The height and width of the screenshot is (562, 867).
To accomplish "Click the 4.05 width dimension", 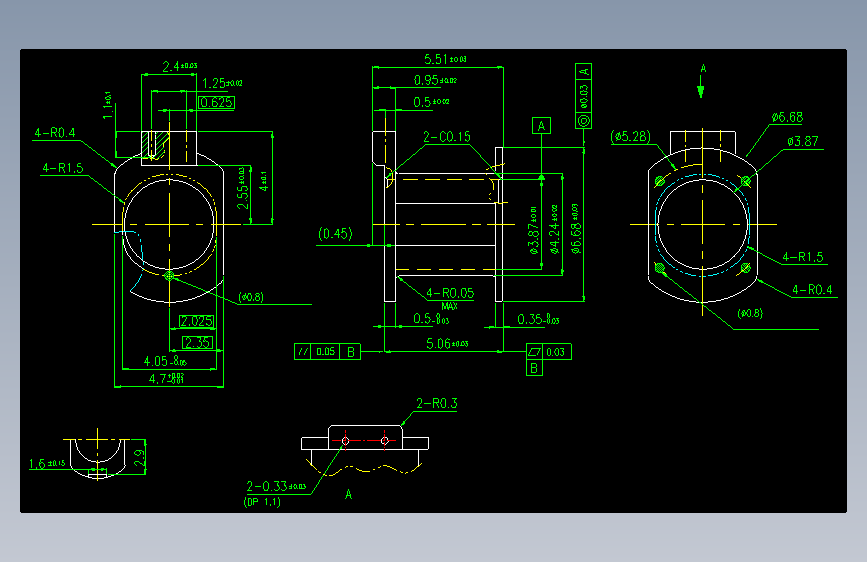I will [165, 362].
